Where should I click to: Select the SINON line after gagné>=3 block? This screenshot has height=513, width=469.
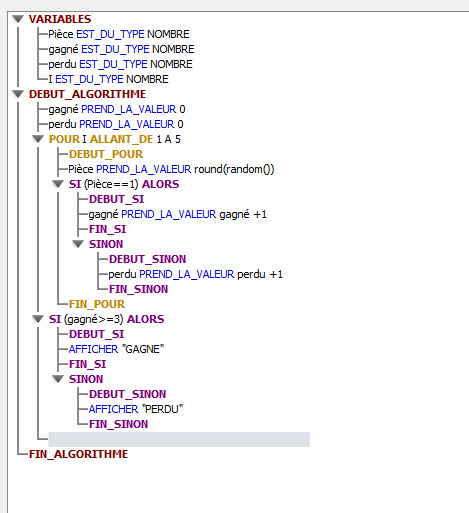click(86, 379)
